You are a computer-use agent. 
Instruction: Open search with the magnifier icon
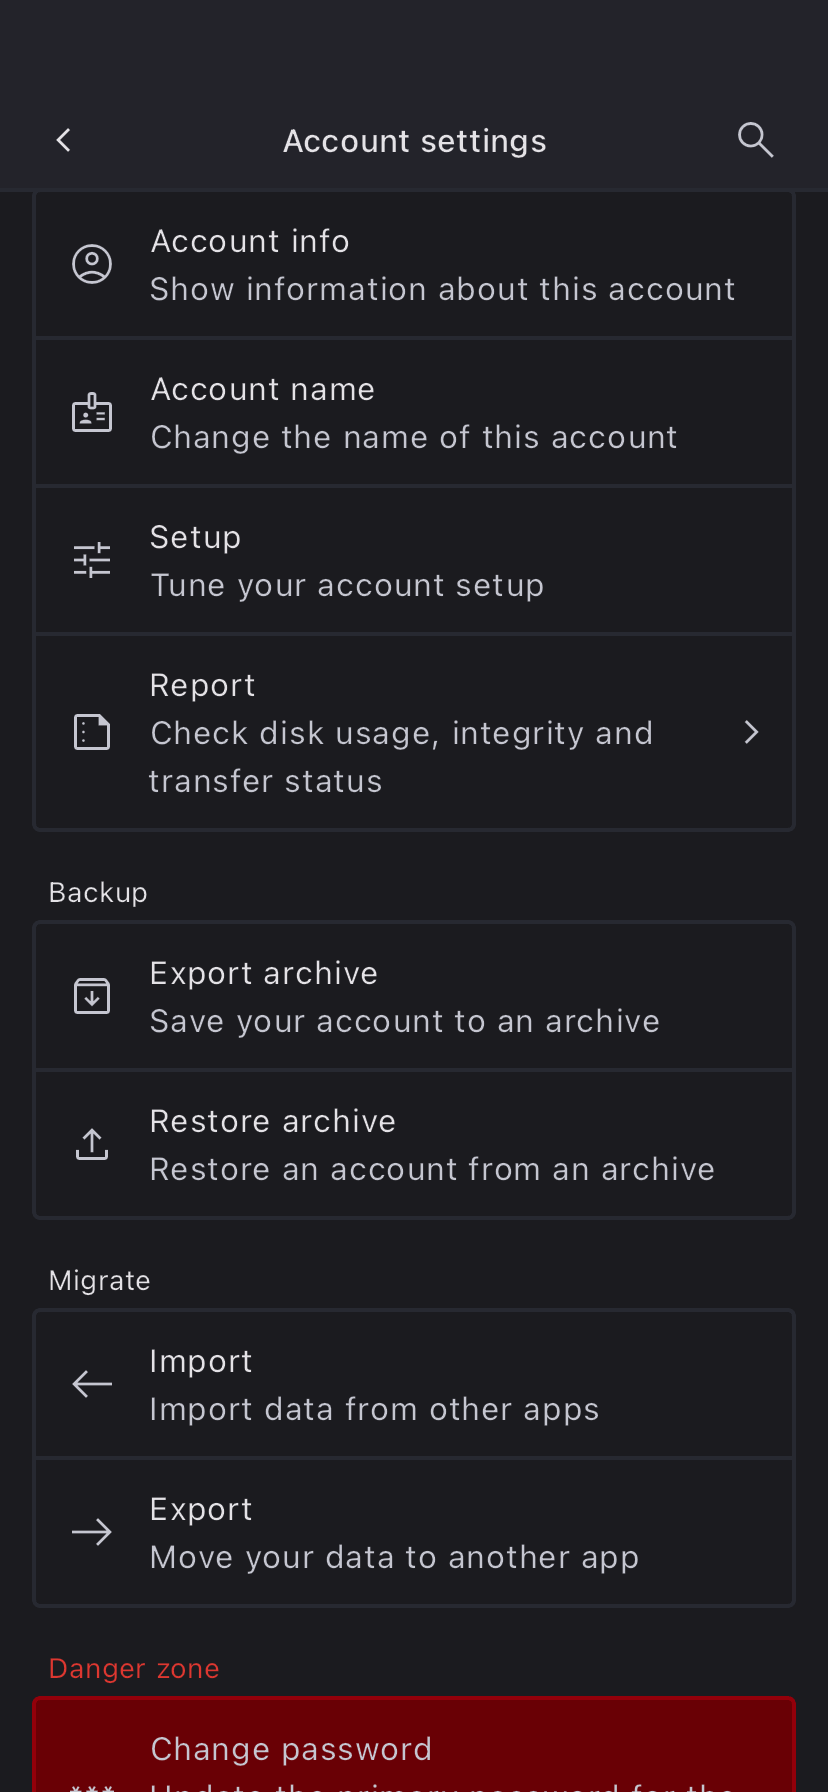tap(755, 140)
